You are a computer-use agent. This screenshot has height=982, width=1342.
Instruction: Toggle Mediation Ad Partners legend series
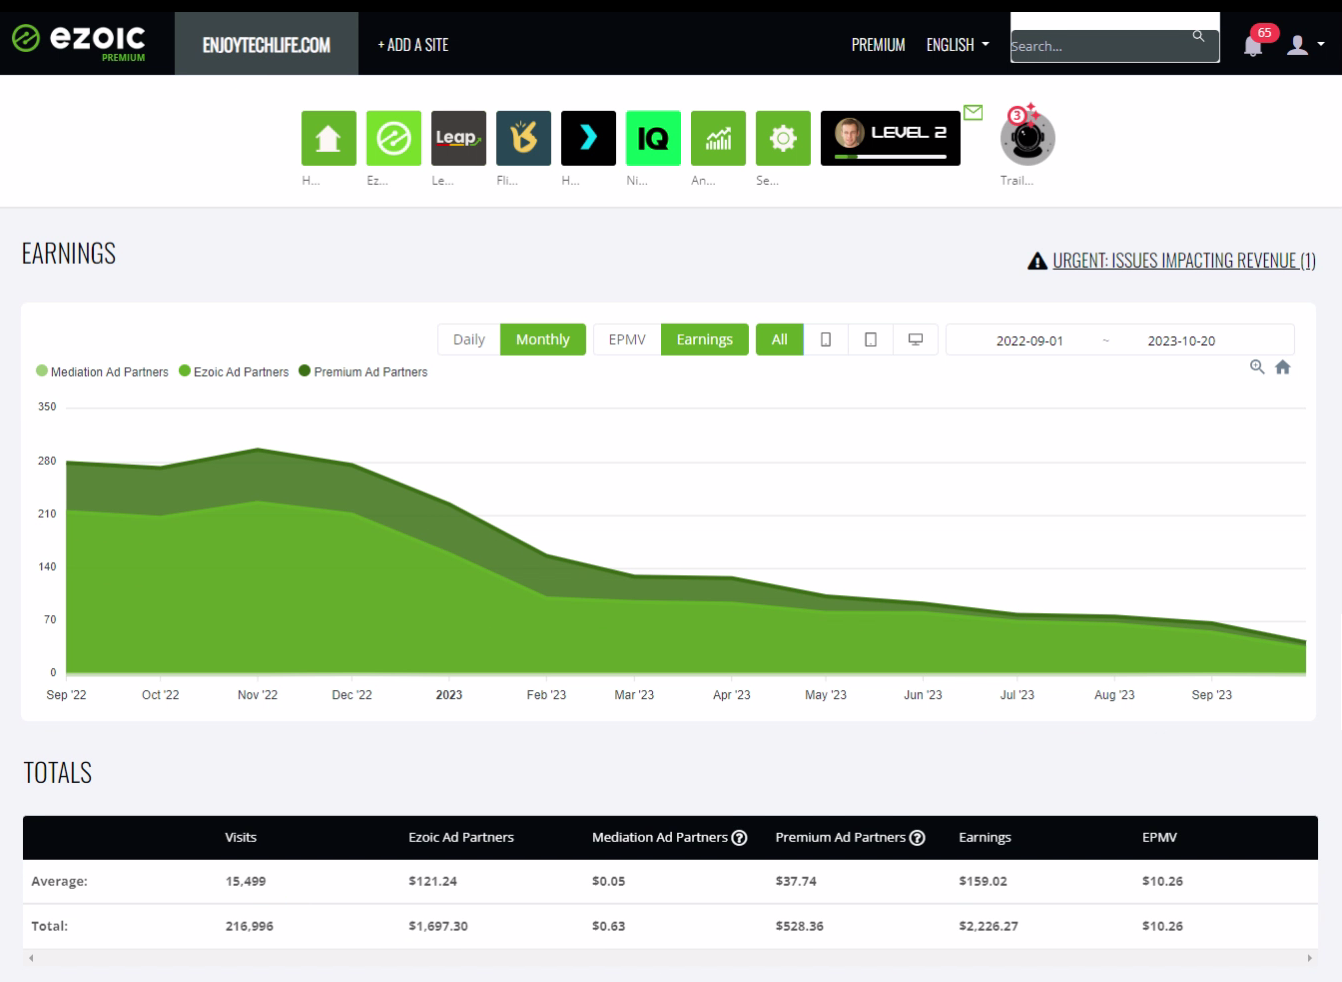coord(102,371)
